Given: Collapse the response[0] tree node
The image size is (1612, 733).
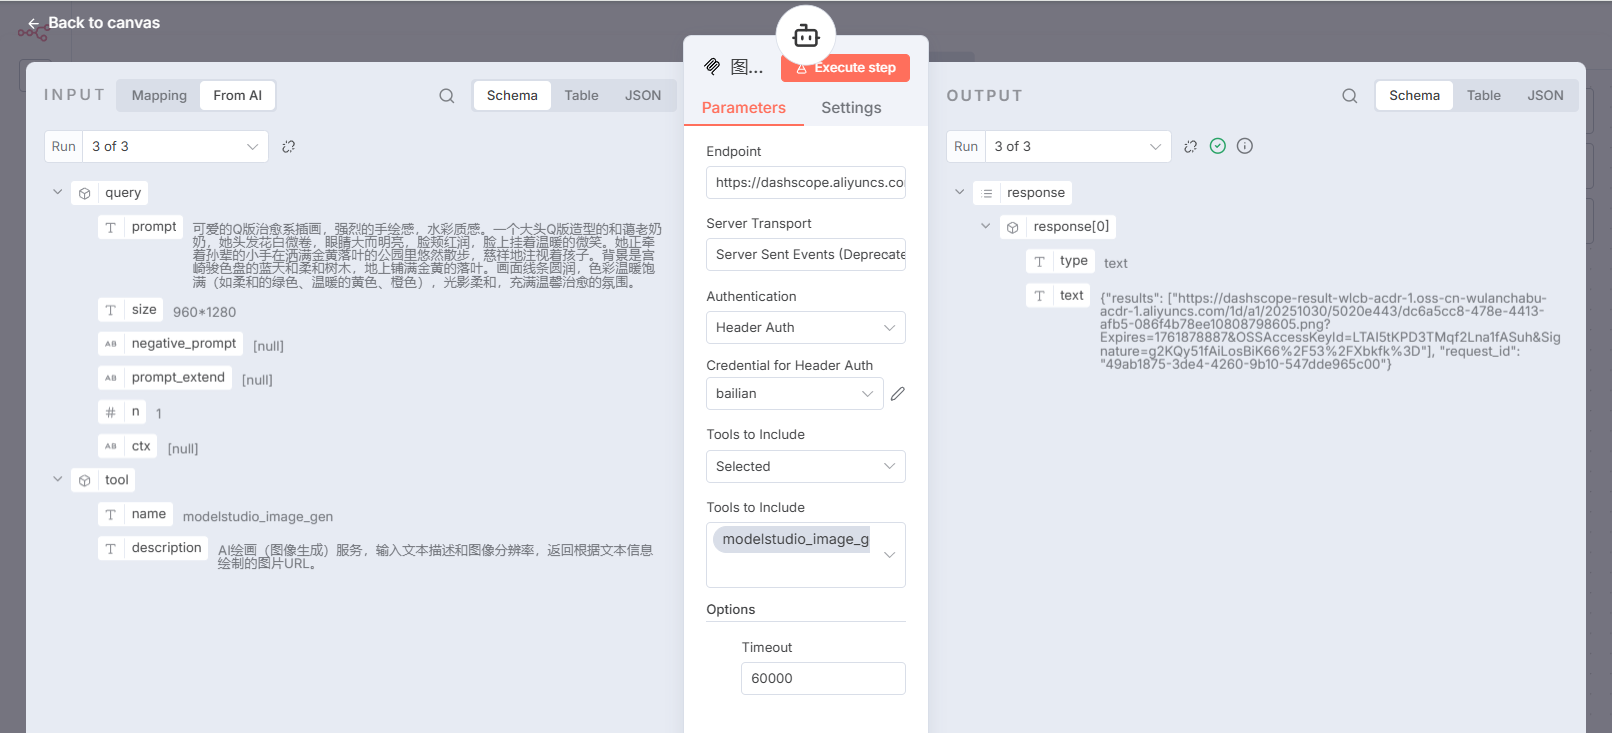Looking at the screenshot, I should point(985,226).
